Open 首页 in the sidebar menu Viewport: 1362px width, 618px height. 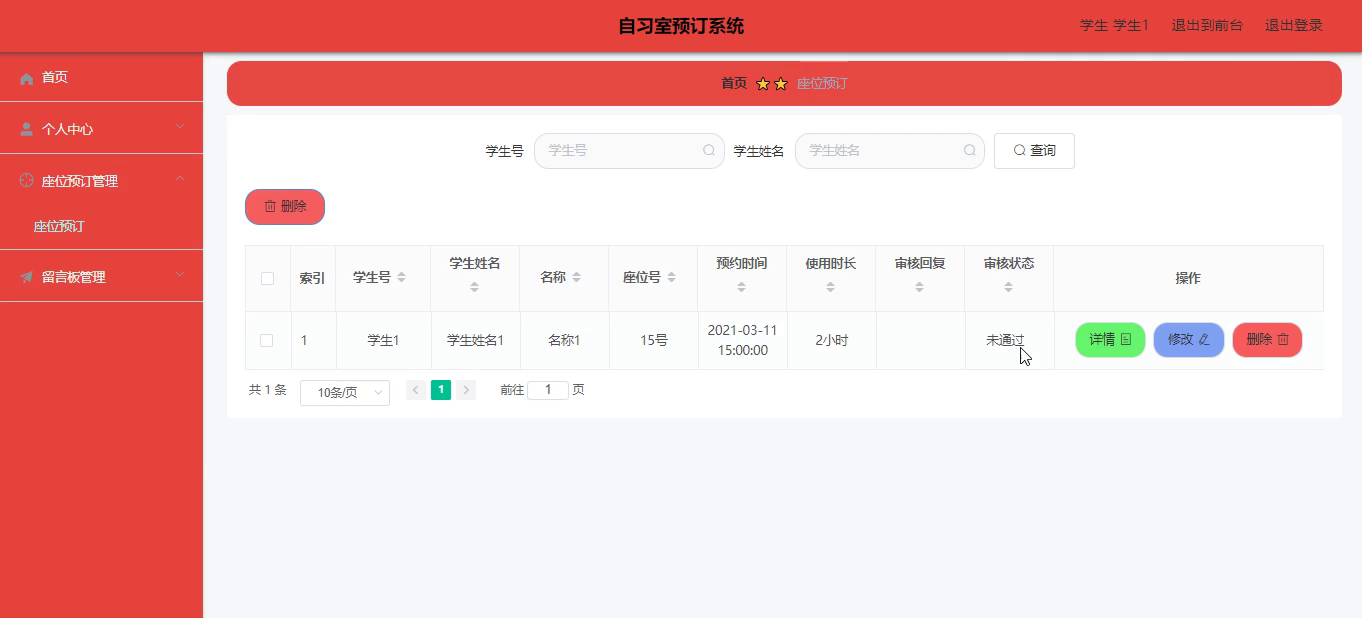click(101, 78)
